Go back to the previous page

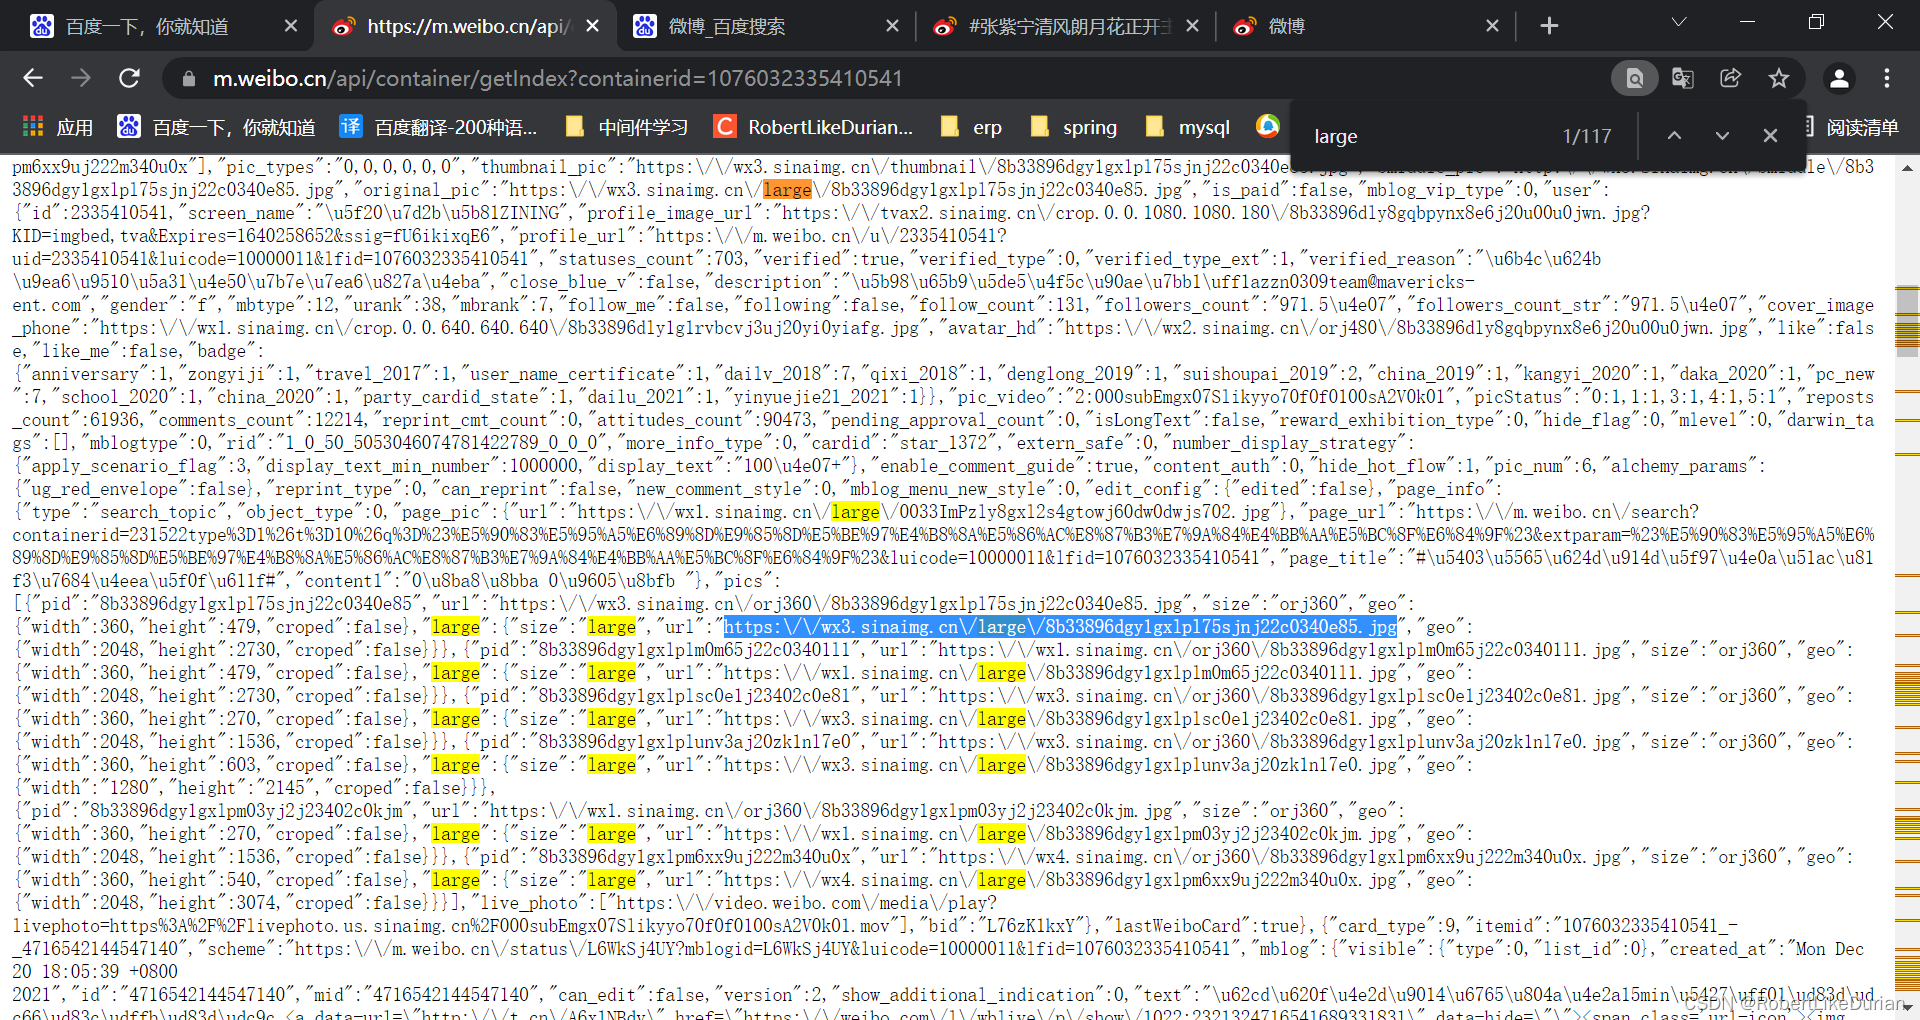(33, 78)
